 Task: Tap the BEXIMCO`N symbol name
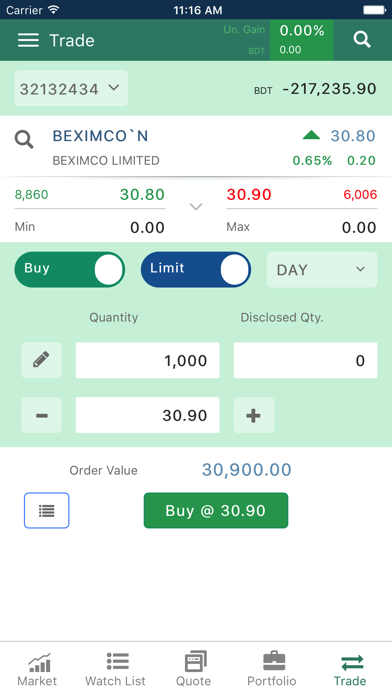tap(100, 136)
